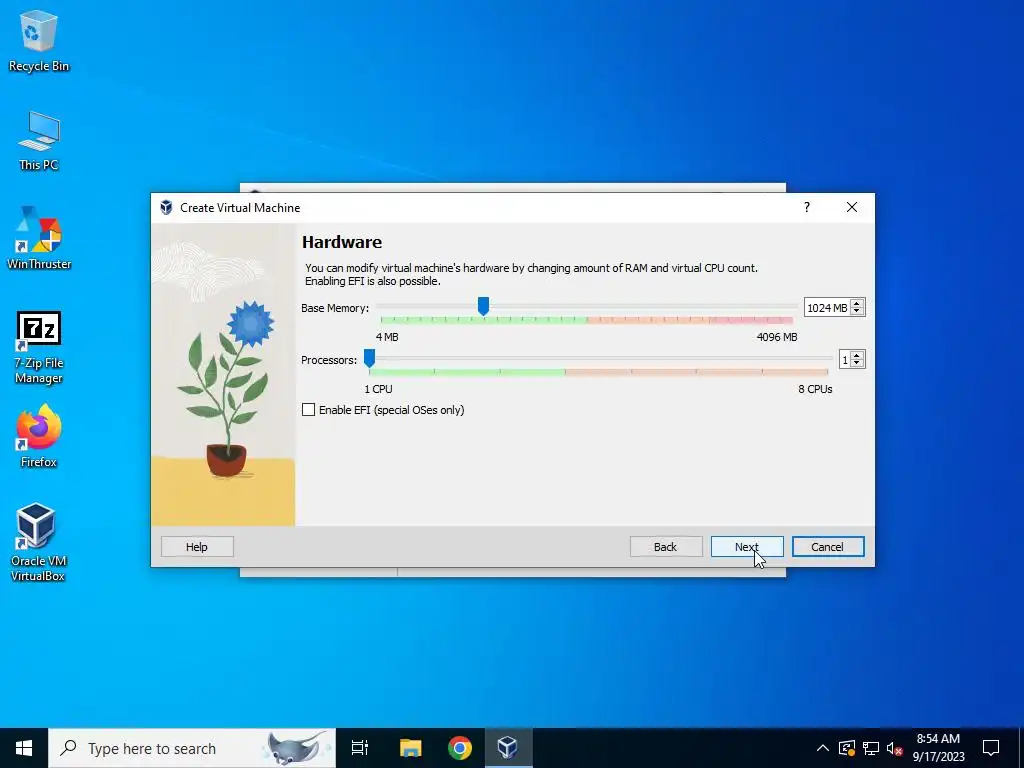Click the muted volume tray icon
1024x768 pixels.
click(894, 748)
